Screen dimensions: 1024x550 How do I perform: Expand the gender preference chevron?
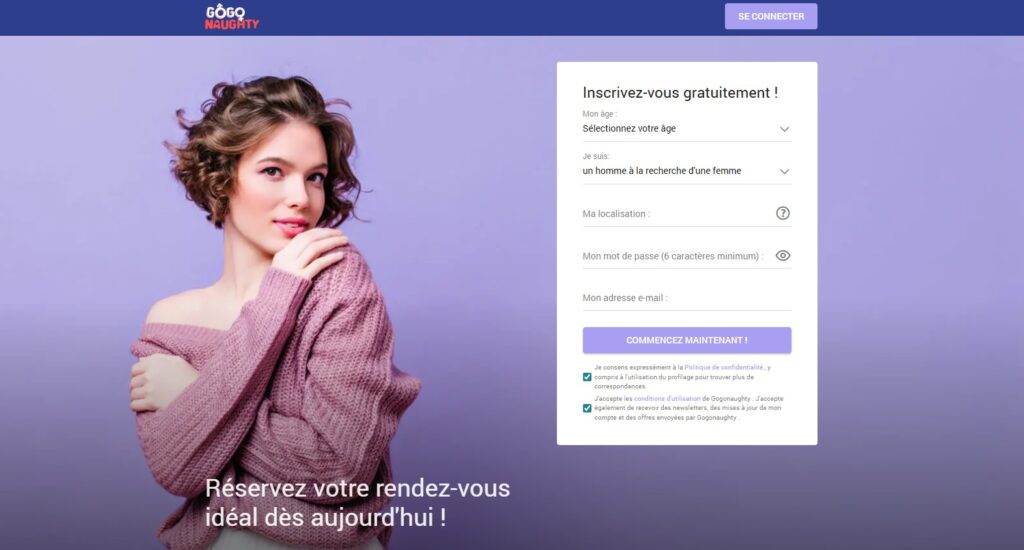[784, 172]
